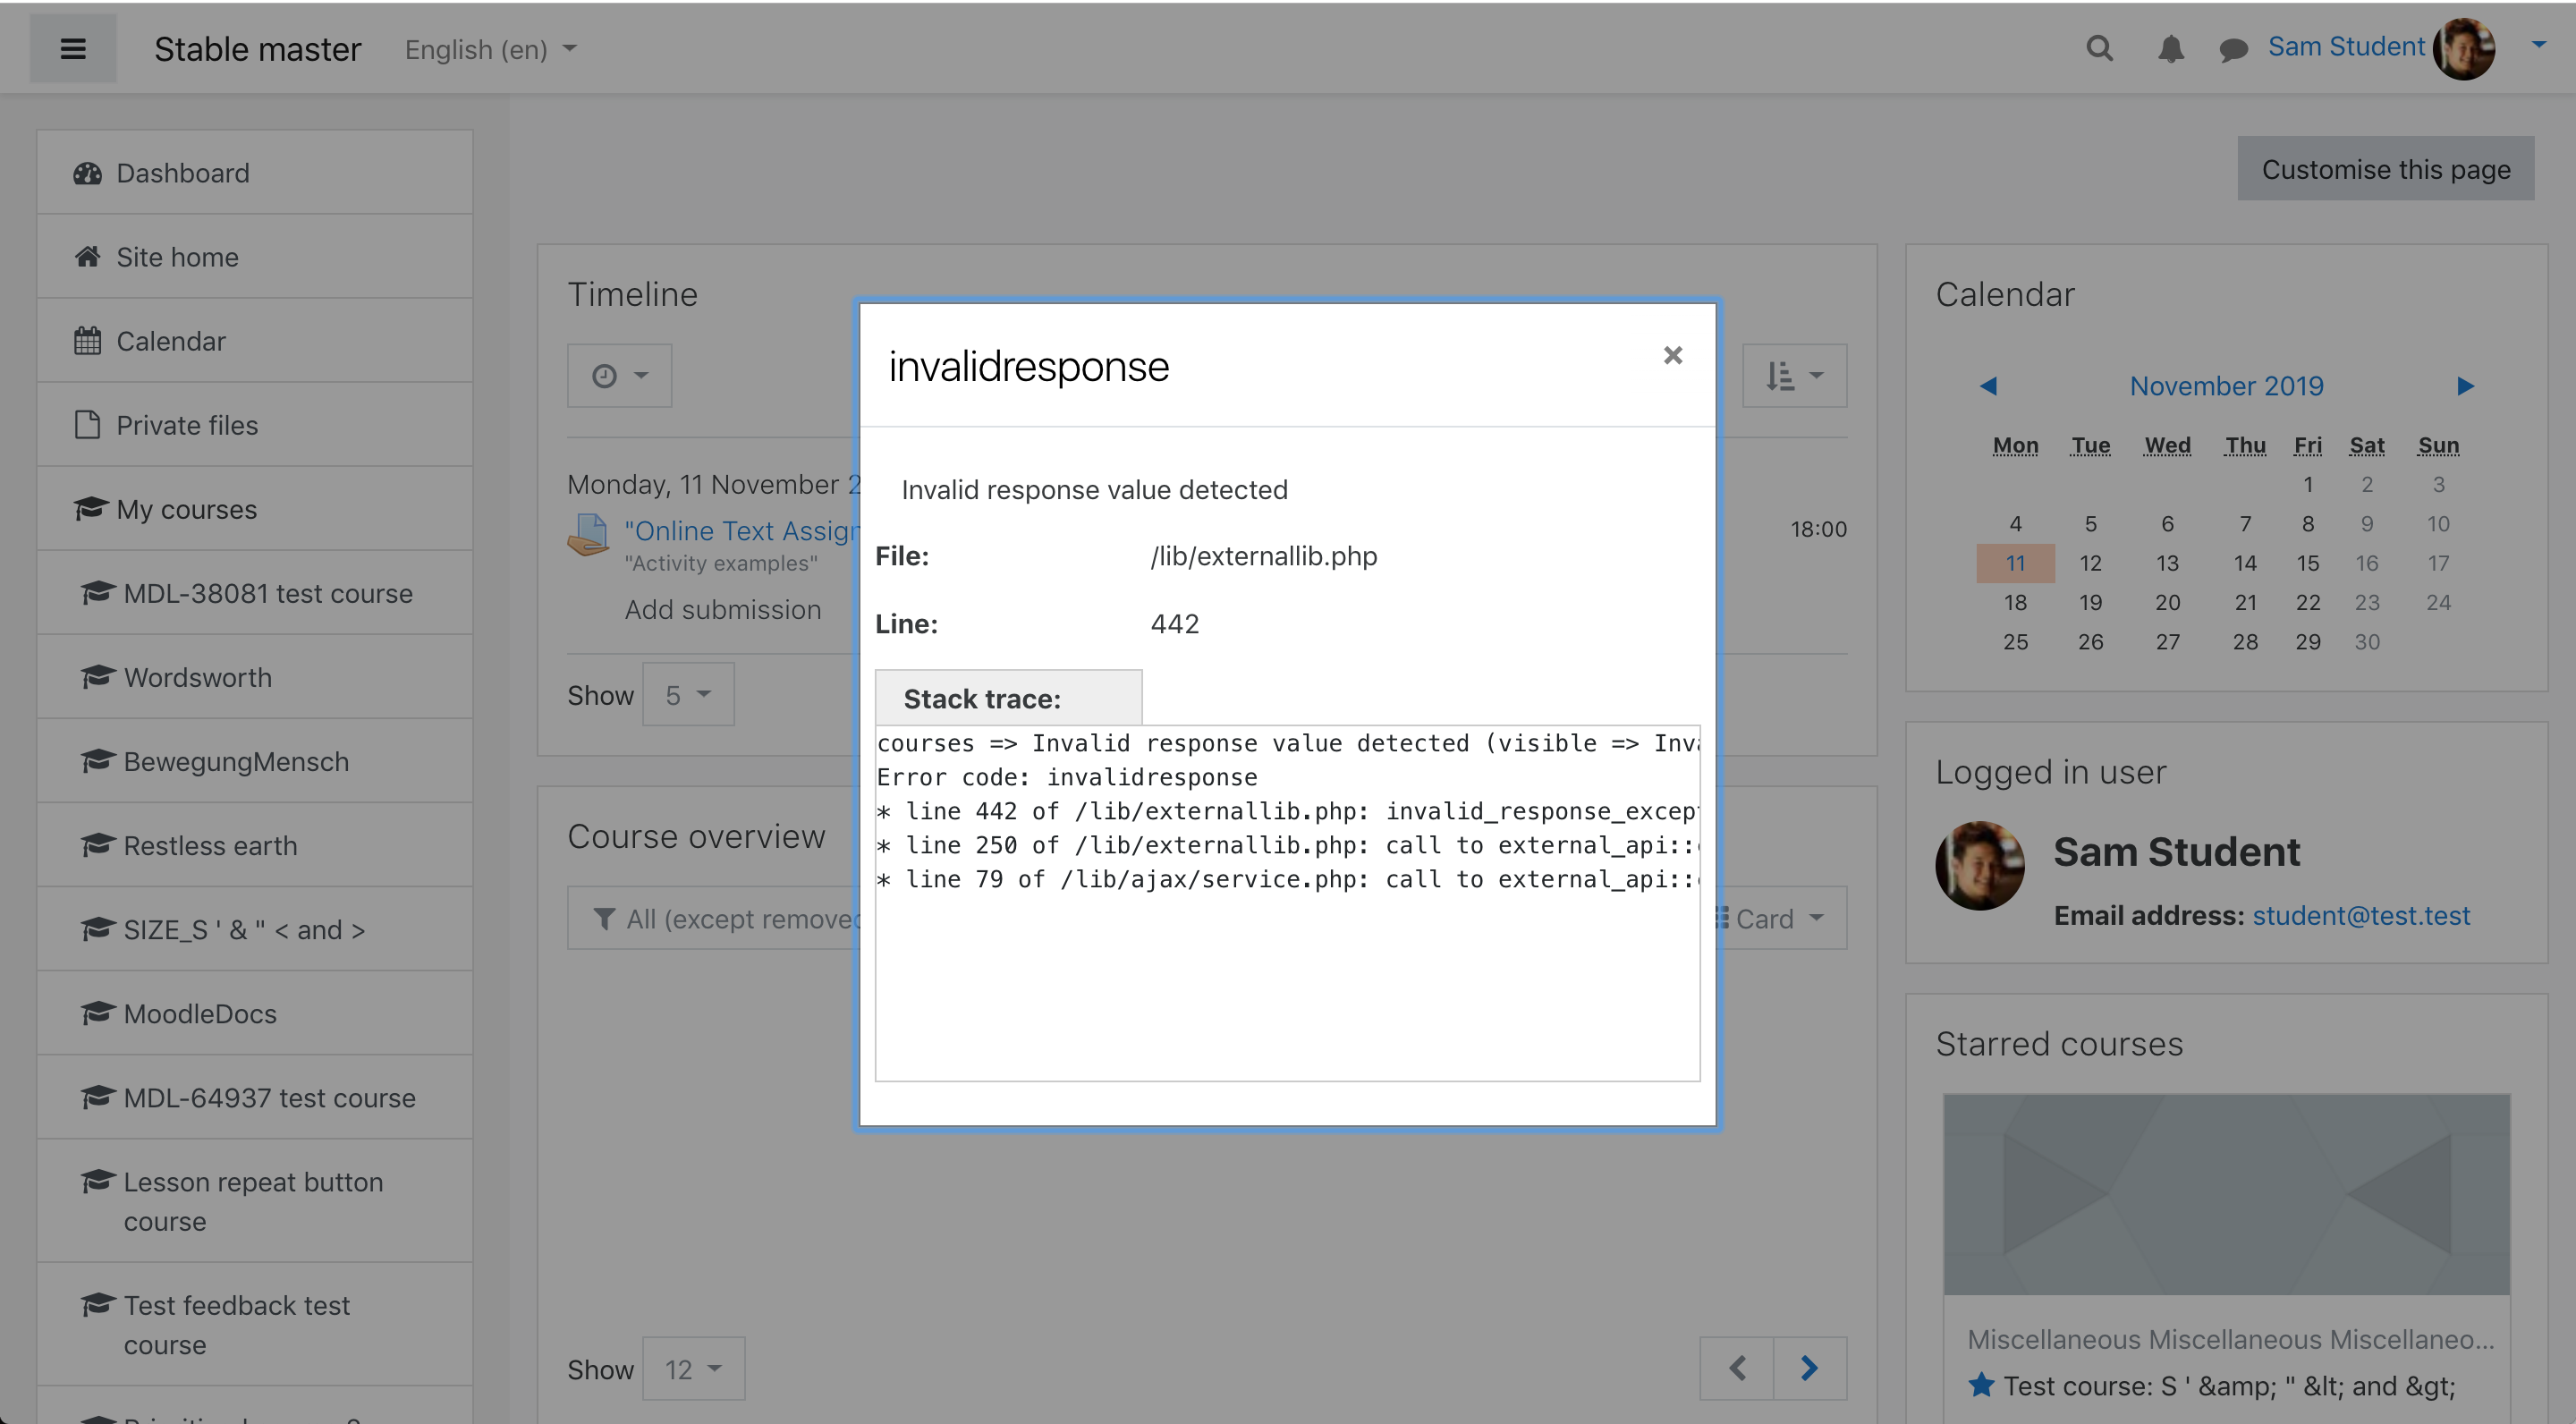Click the BewegungMensch graduation cap icon

(97, 760)
